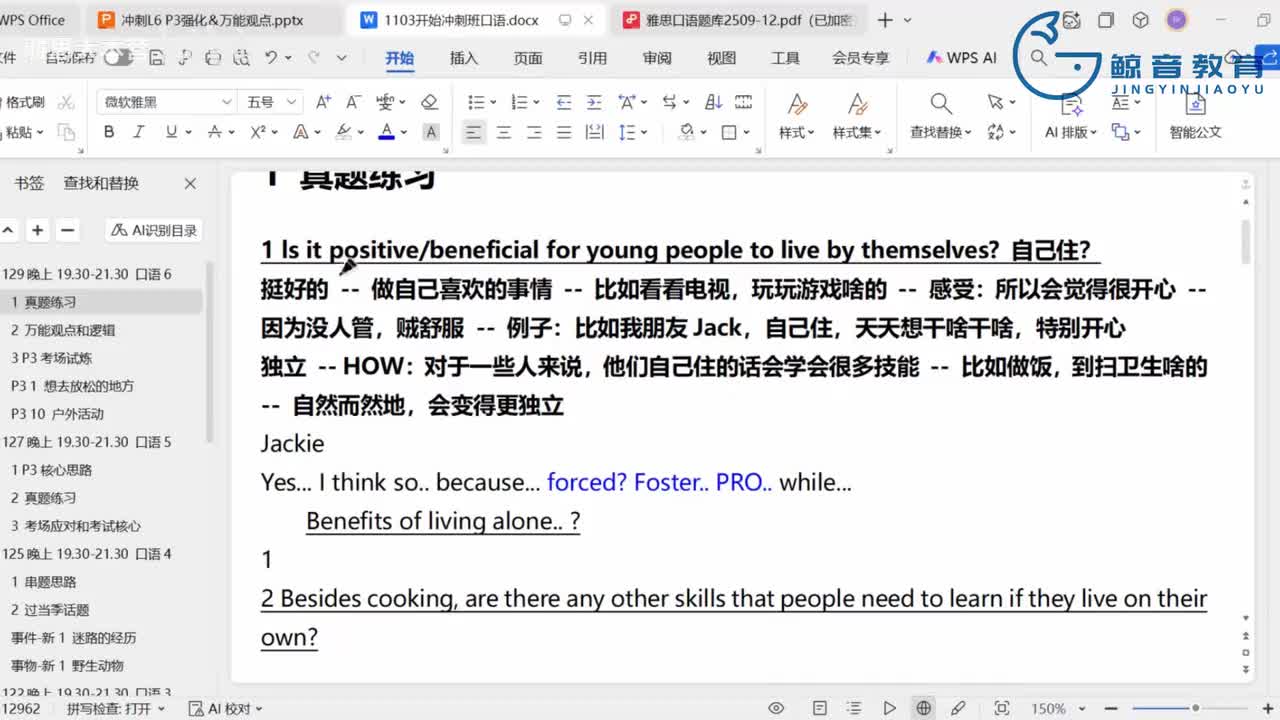Apply the blue font color
The height and width of the screenshot is (720, 1280).
point(387,132)
